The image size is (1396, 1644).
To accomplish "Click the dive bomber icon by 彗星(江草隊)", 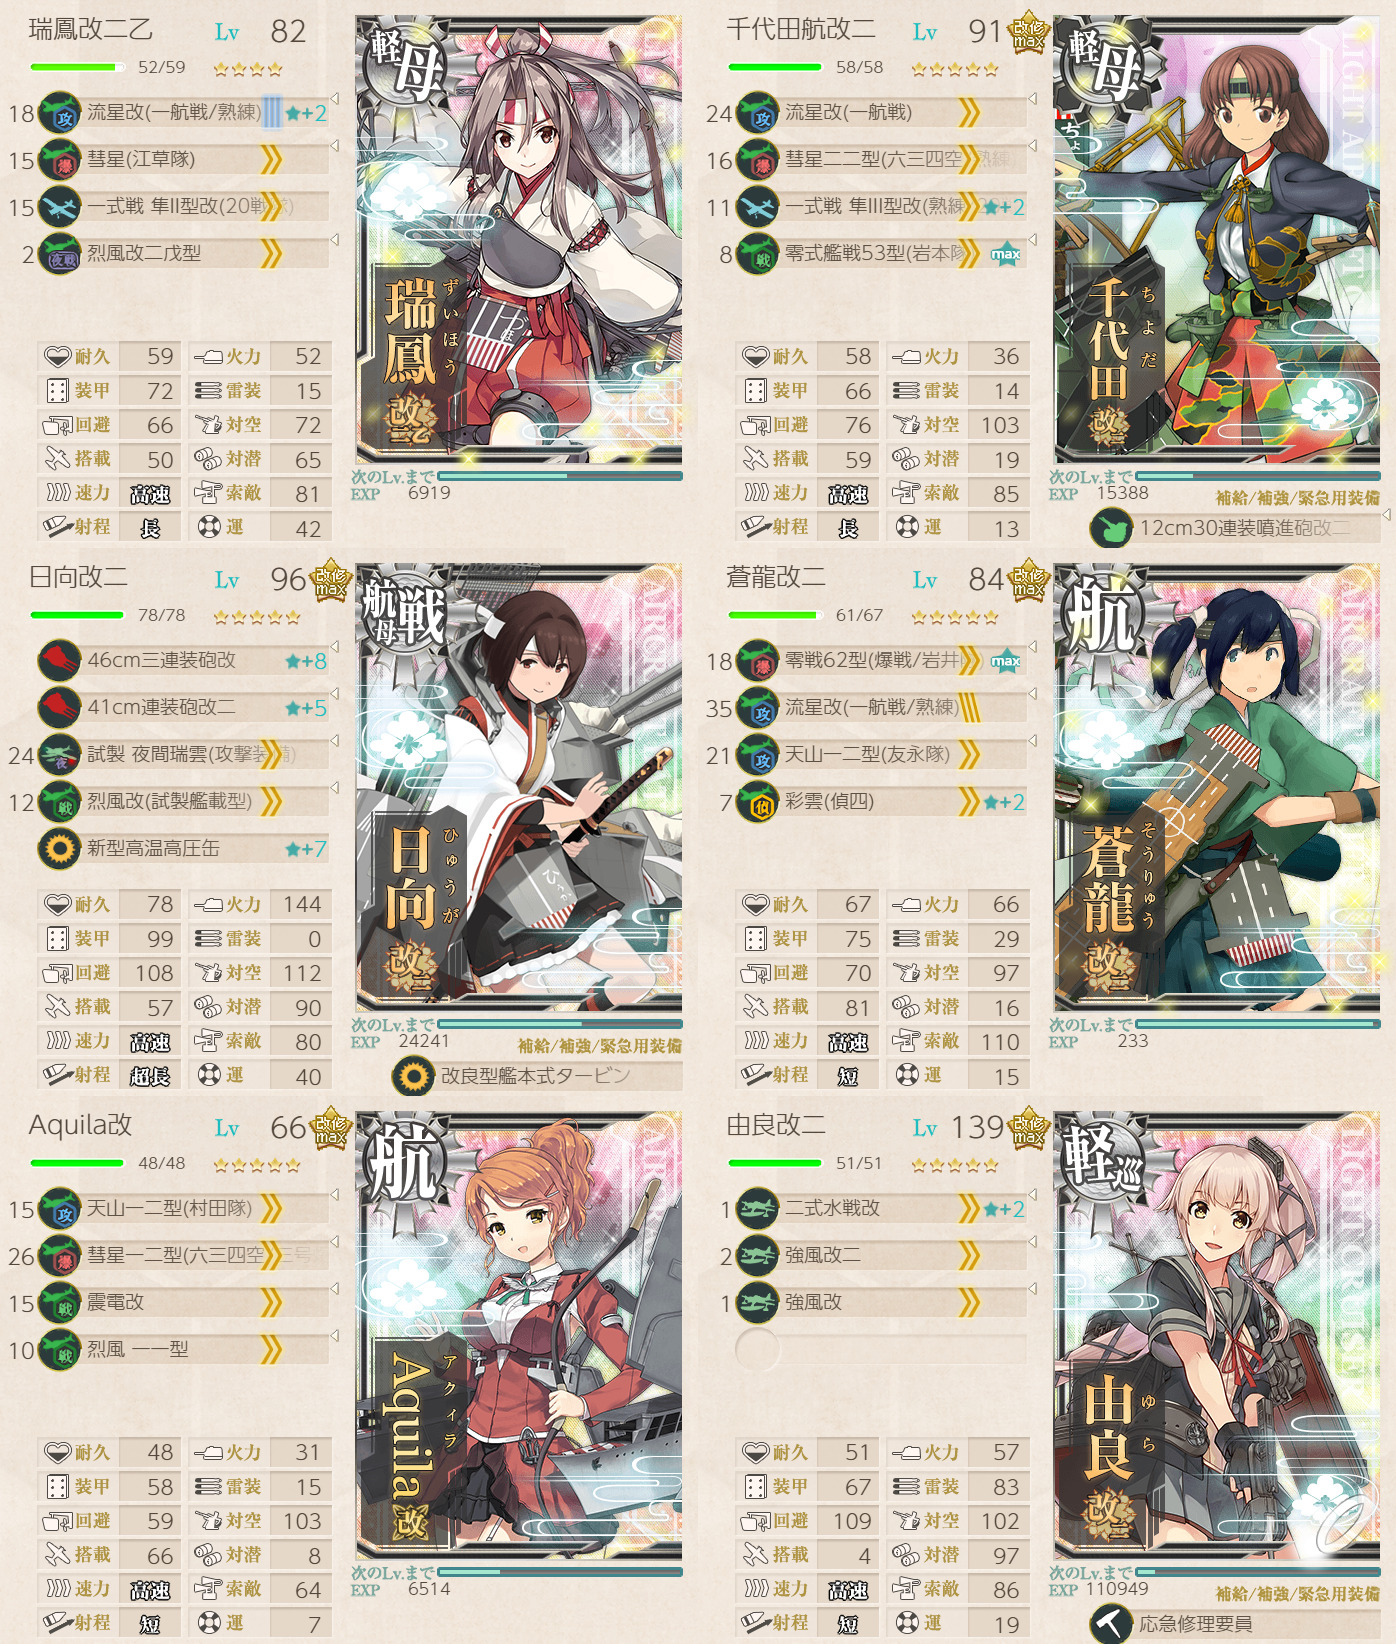I will (60, 160).
